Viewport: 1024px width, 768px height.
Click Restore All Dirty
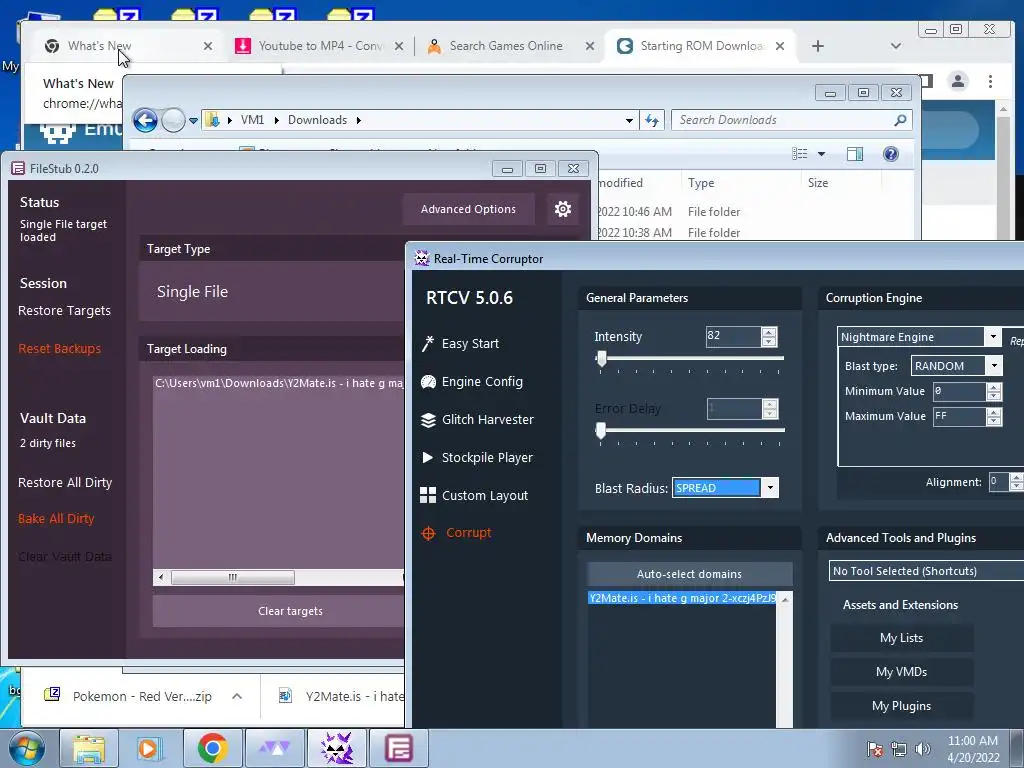(x=65, y=483)
